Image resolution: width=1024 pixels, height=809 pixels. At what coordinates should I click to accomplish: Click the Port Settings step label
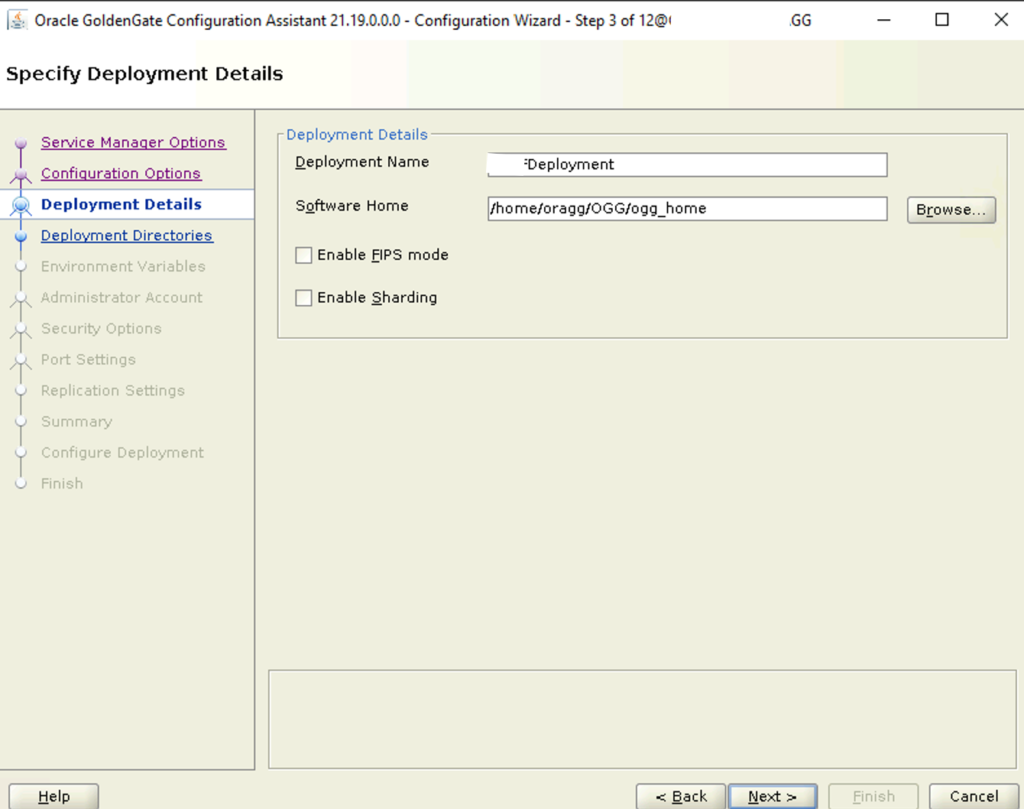(88, 360)
